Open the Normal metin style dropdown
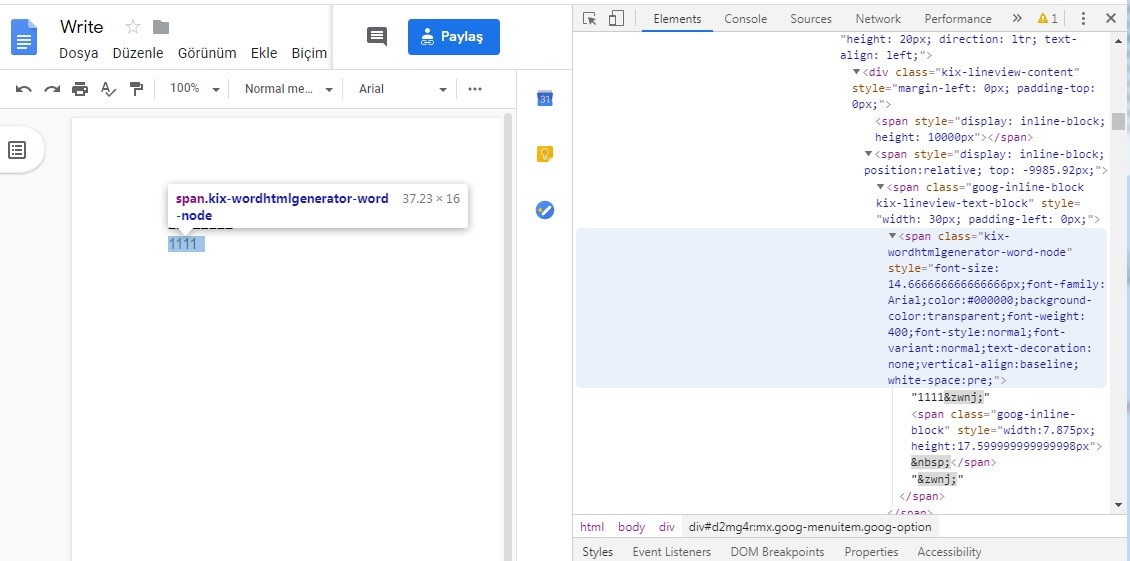 click(x=288, y=89)
